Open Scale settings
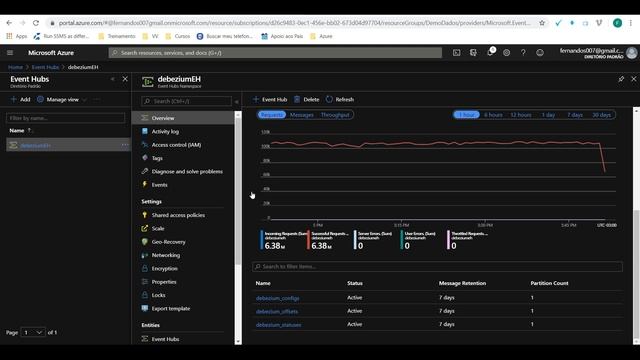The width and height of the screenshot is (640, 360). coord(158,229)
